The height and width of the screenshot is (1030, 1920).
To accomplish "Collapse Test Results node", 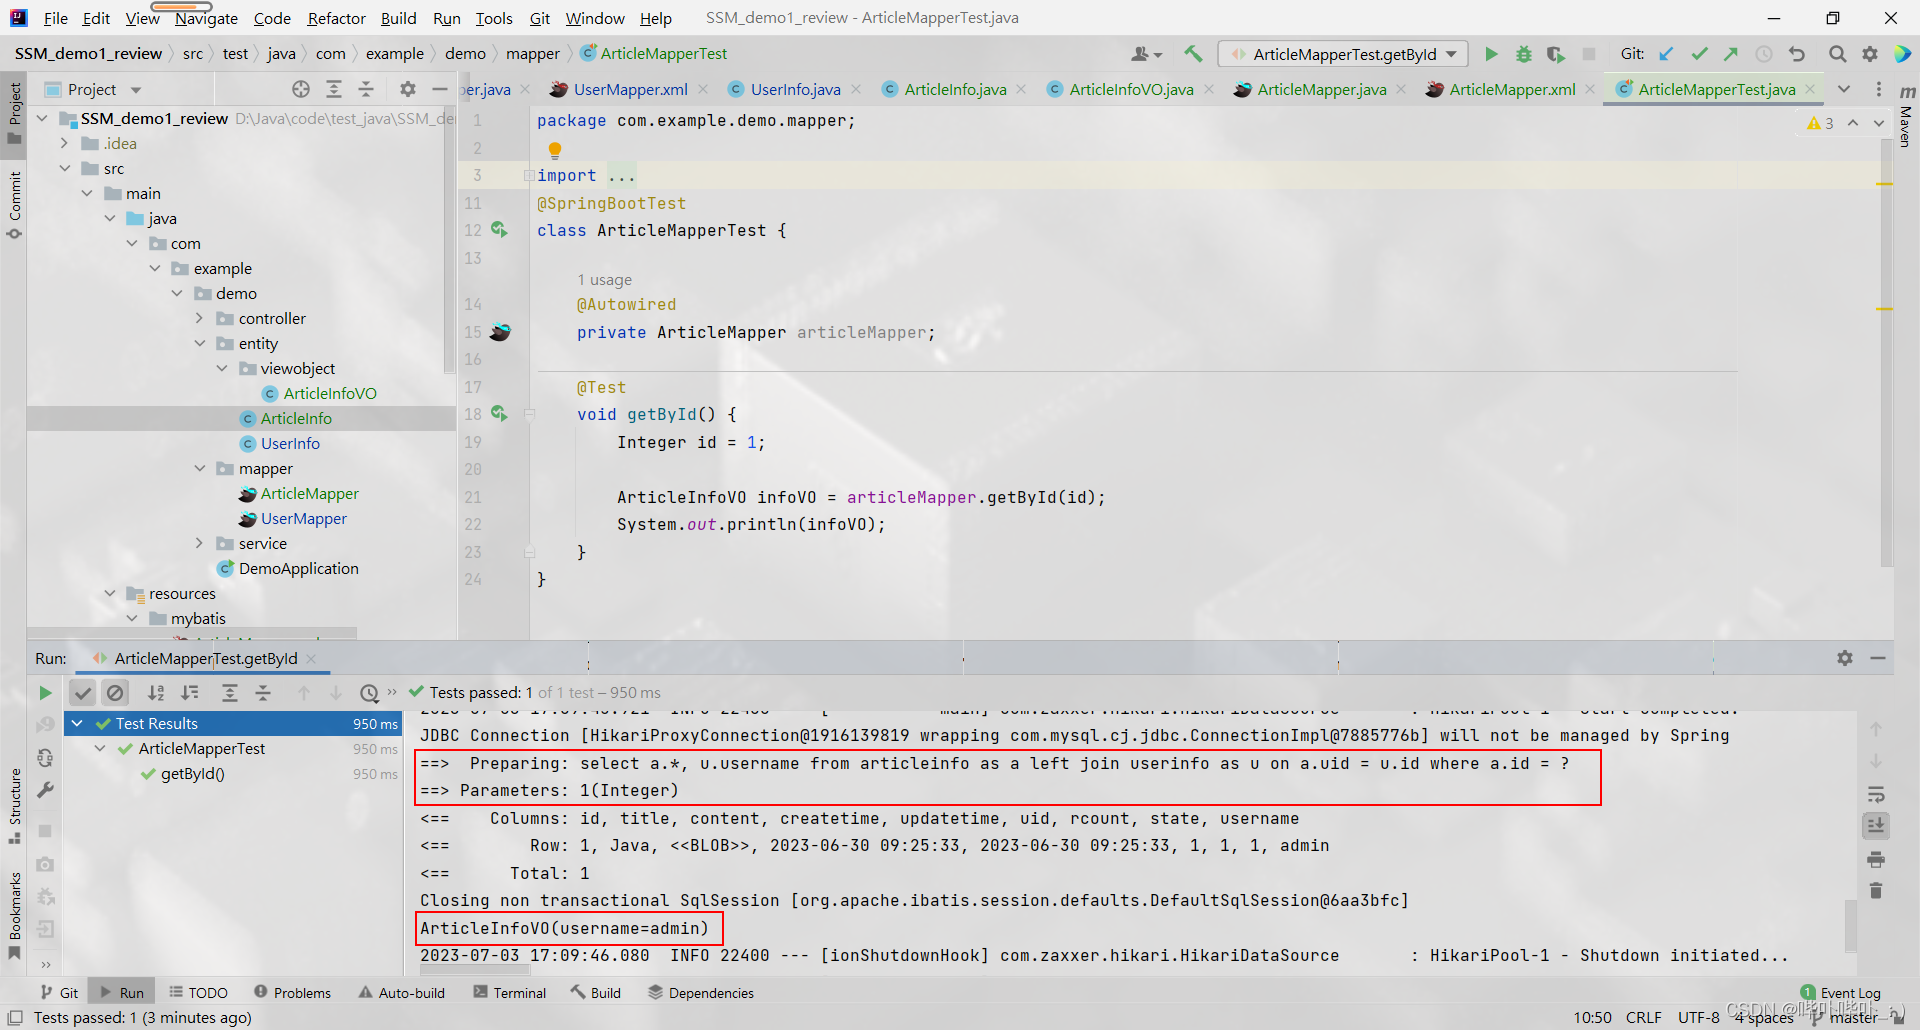I will click(77, 723).
